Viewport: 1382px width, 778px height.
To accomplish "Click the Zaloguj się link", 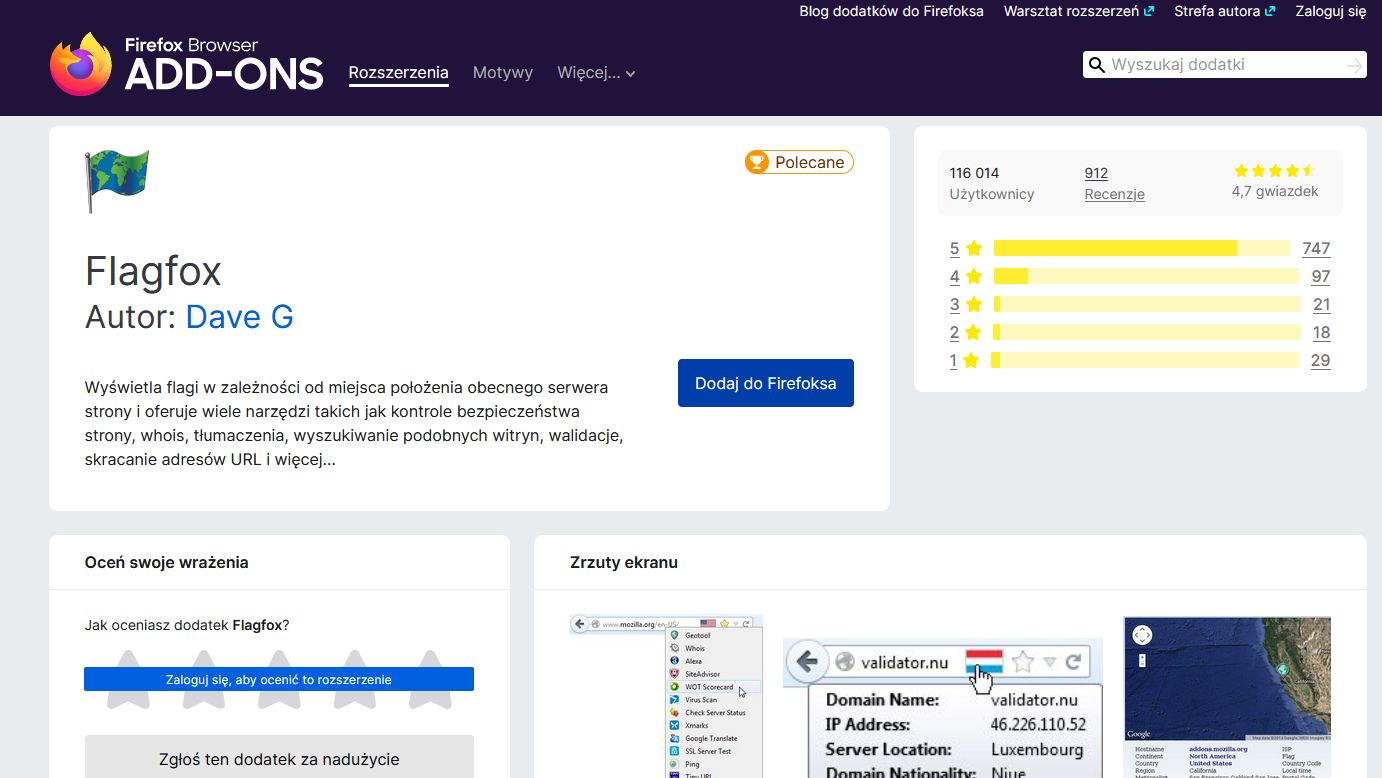I will (x=1330, y=12).
